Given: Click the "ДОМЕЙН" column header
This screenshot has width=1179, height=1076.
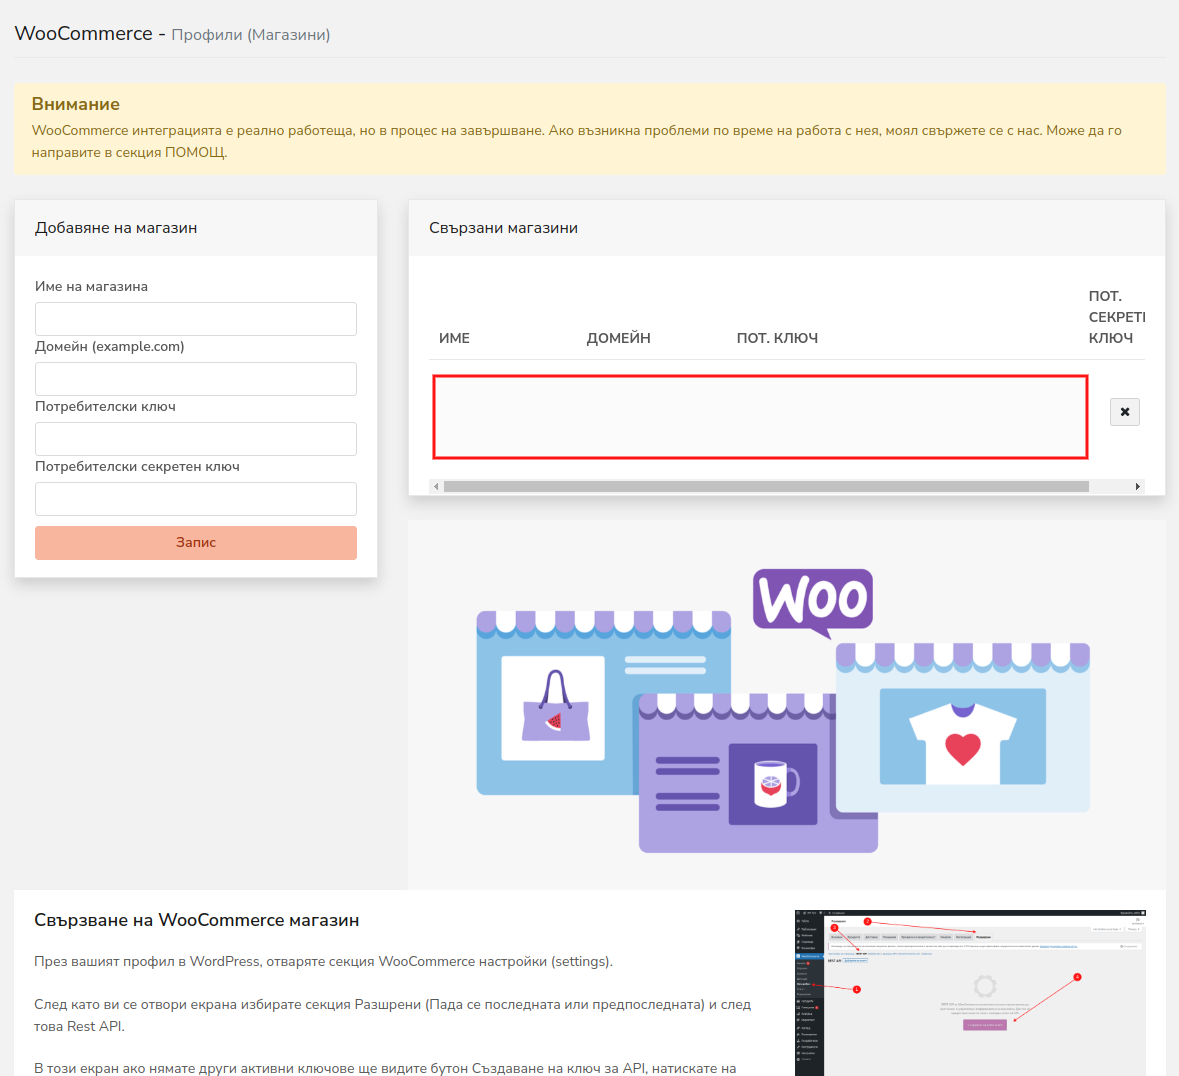Looking at the screenshot, I should click(x=618, y=338).
